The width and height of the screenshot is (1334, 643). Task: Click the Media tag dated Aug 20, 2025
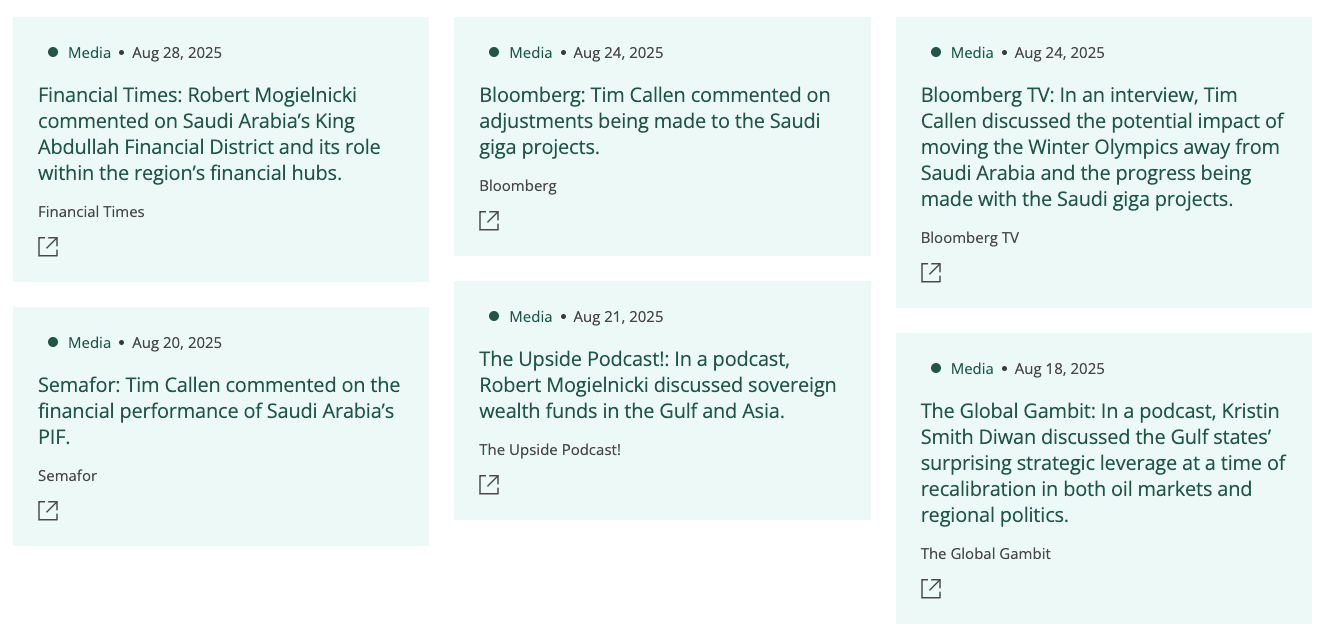point(89,343)
